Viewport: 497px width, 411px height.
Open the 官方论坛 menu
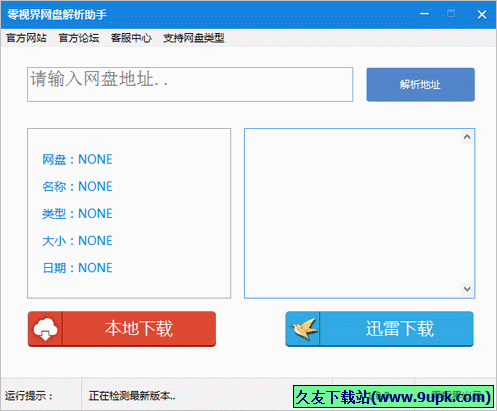79,38
